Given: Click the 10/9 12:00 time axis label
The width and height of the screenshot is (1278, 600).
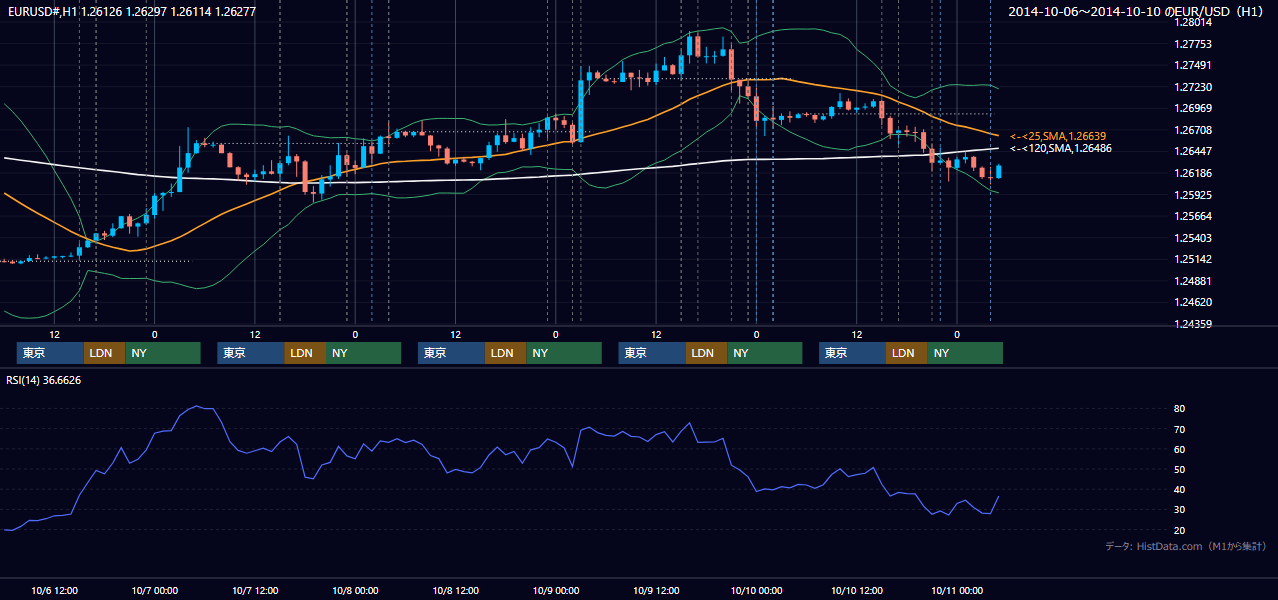Looking at the screenshot, I should click(656, 590).
